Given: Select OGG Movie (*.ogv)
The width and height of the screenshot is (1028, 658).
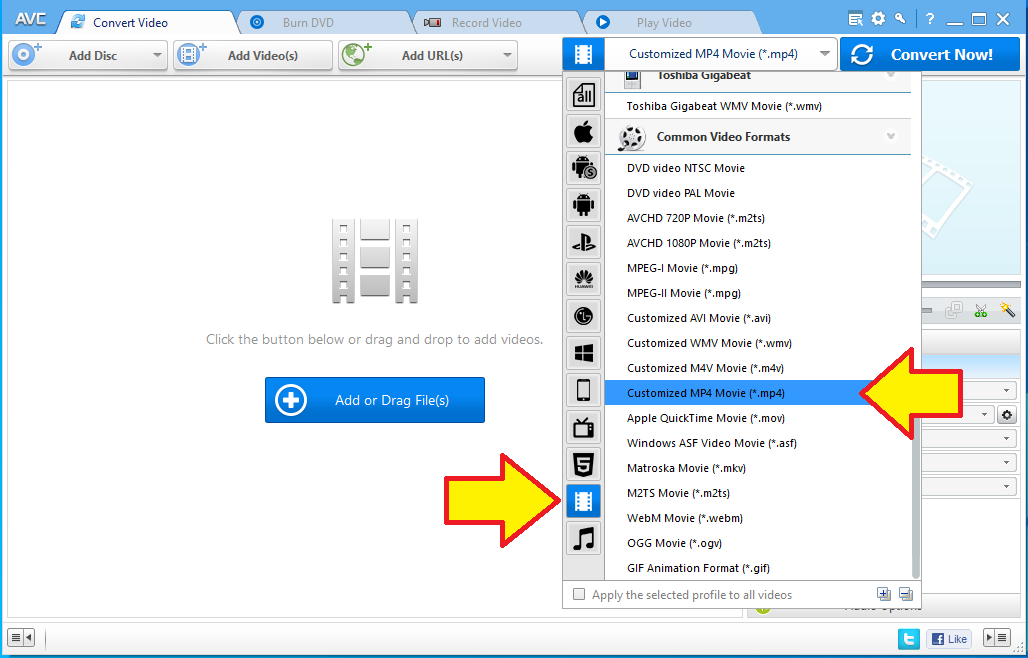Looking at the screenshot, I should click(757, 543).
